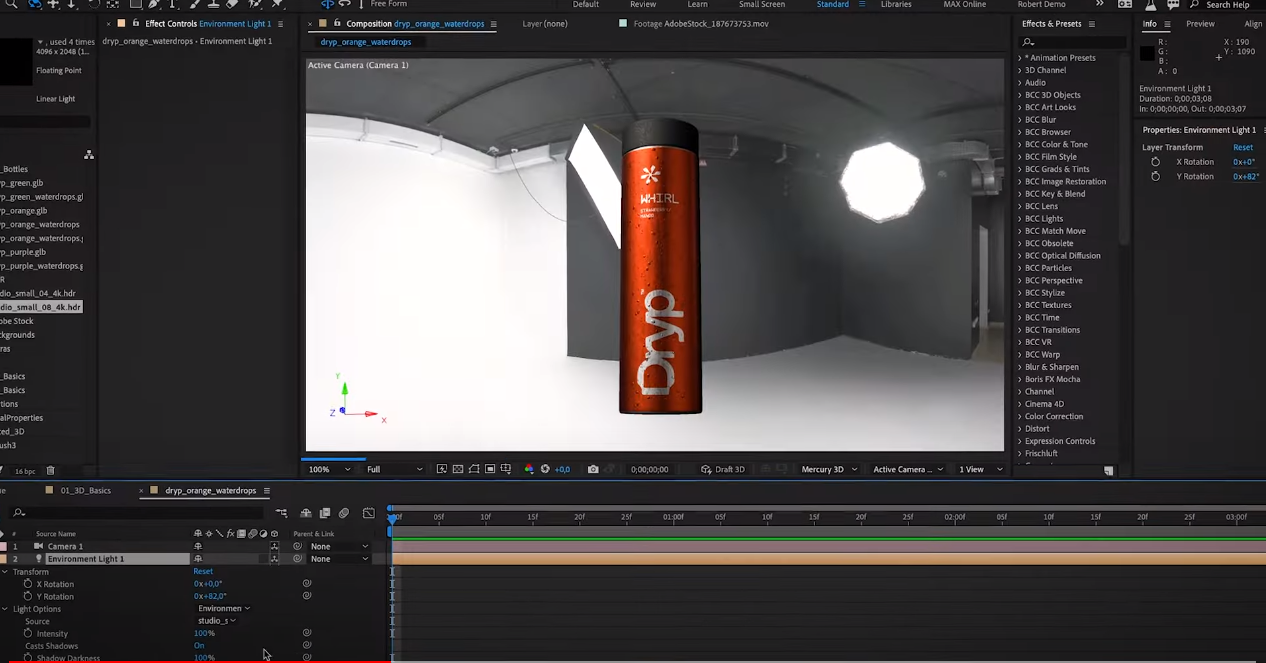Delete item with project panel trash icon
The width and height of the screenshot is (1266, 663).
(51, 470)
